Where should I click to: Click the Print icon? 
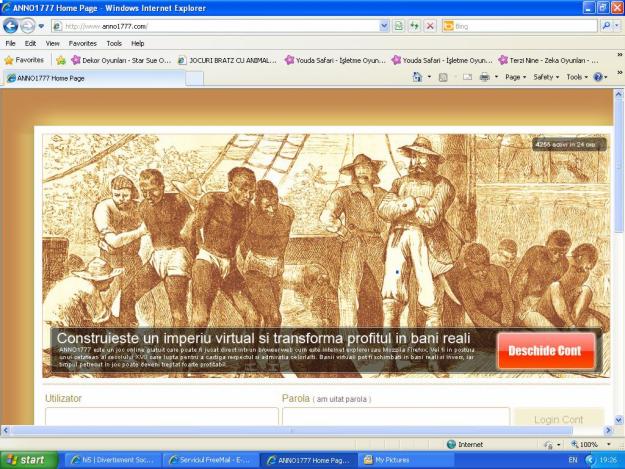484,77
